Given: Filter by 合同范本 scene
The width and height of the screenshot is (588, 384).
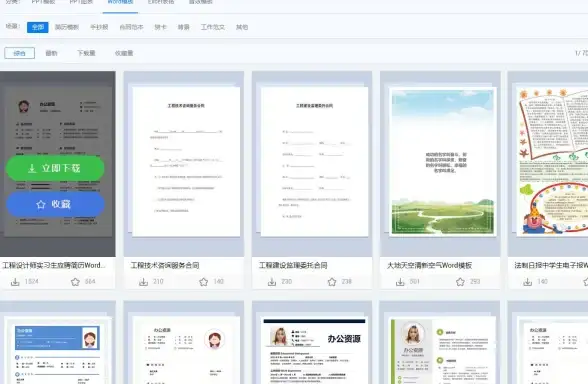Looking at the screenshot, I should (131, 27).
